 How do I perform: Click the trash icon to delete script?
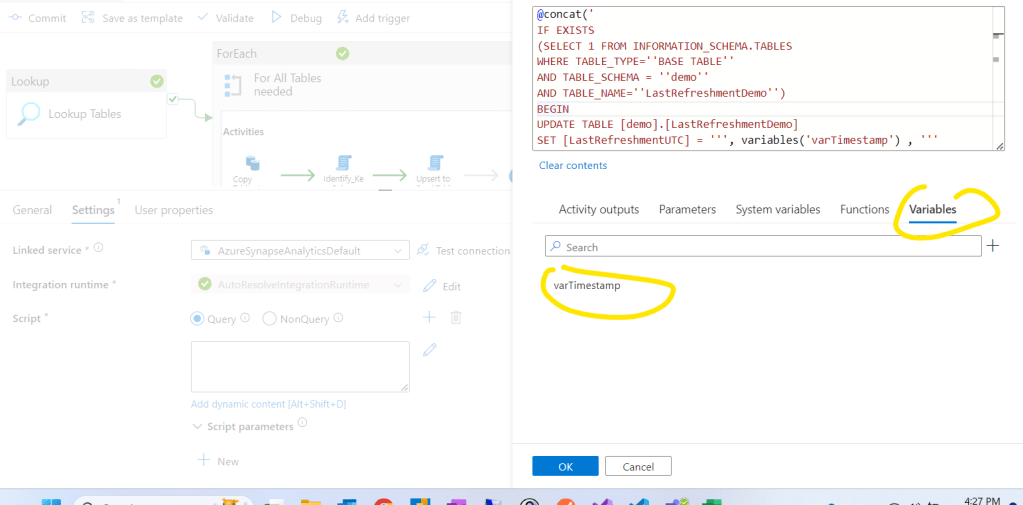pyautogui.click(x=456, y=318)
